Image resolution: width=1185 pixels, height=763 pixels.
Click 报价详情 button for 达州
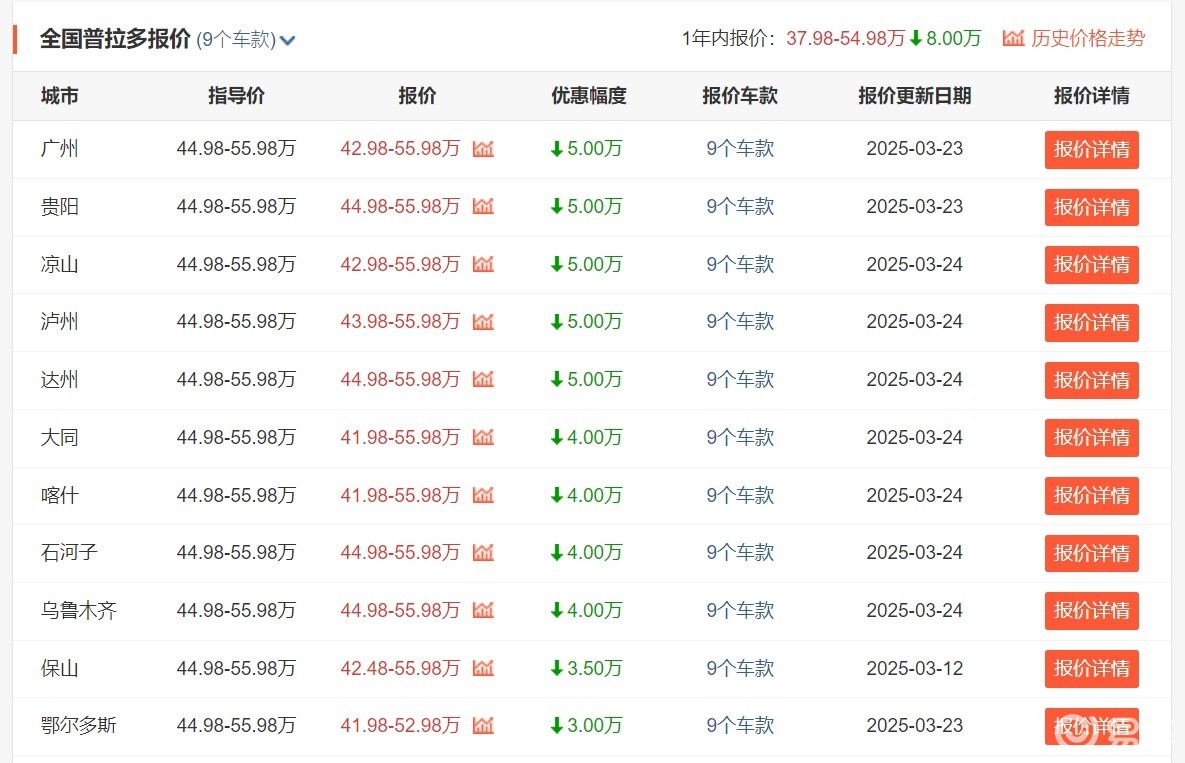point(1091,380)
